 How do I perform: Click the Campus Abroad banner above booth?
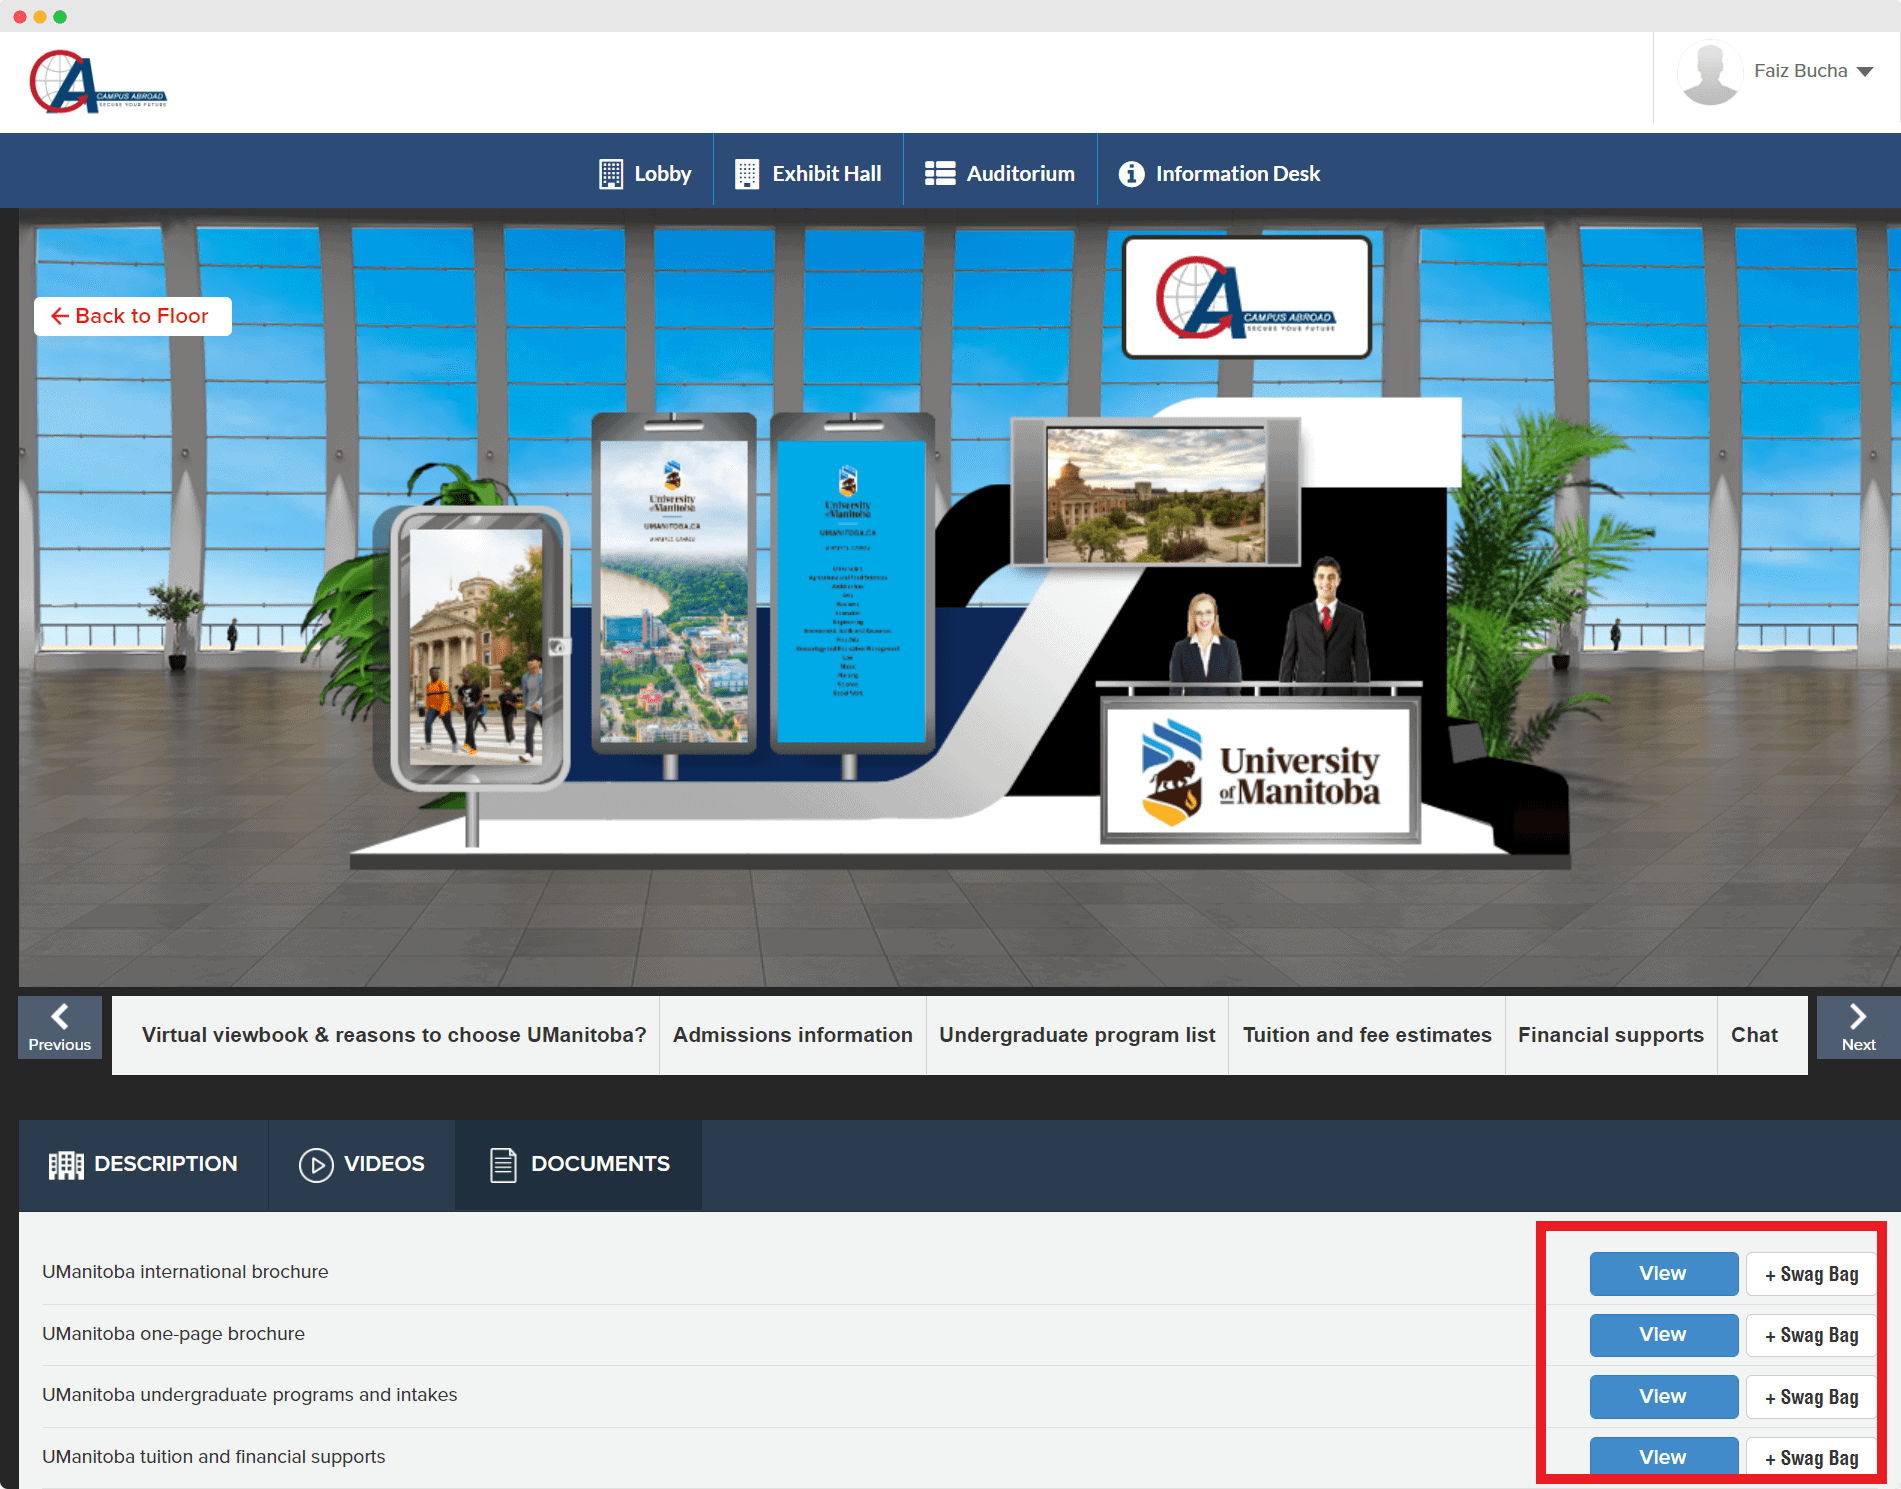click(1246, 297)
